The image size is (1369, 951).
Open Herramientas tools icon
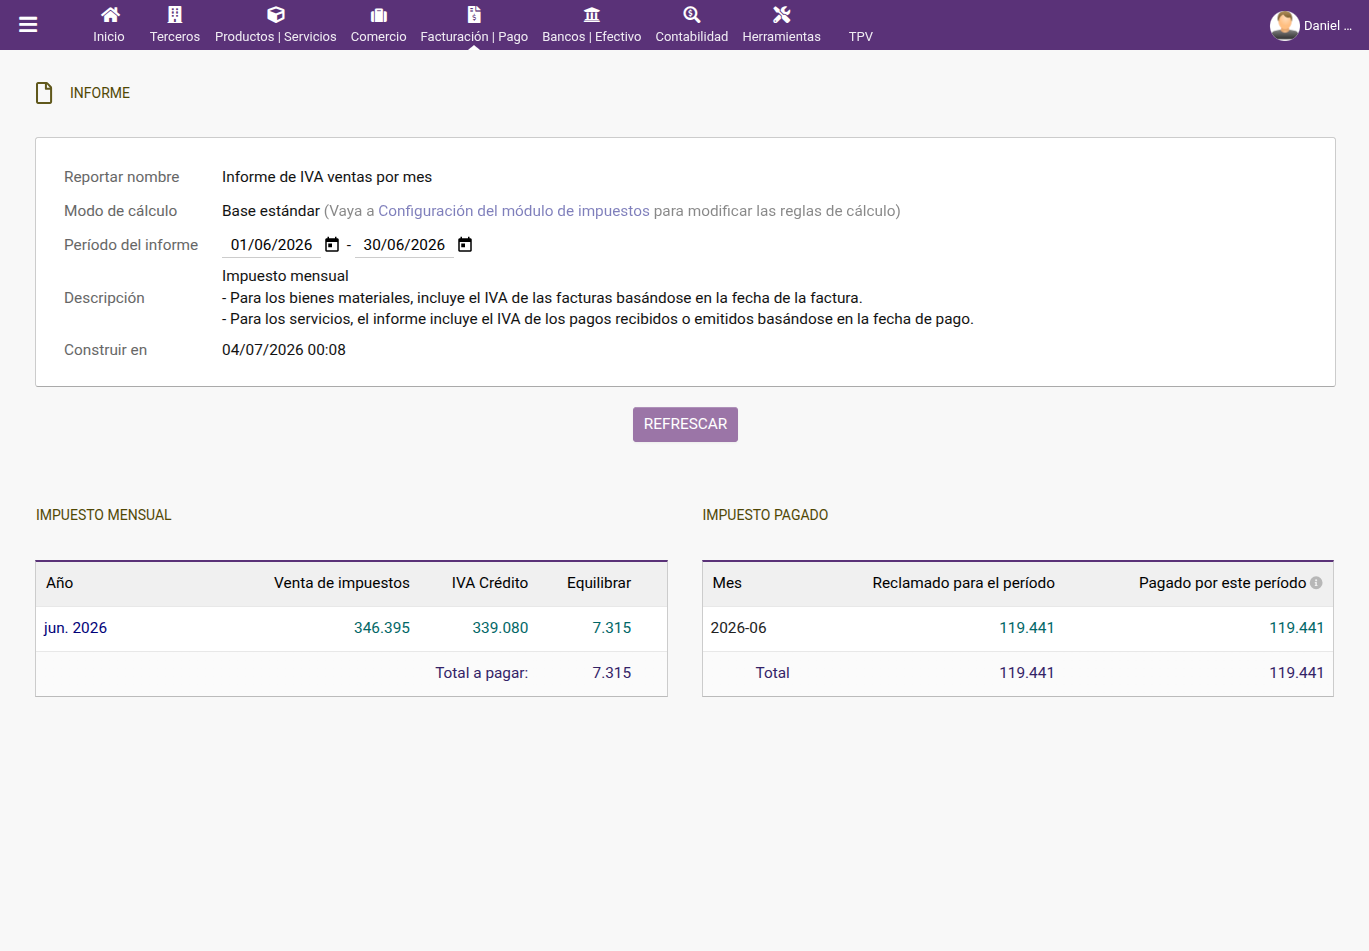tap(782, 14)
